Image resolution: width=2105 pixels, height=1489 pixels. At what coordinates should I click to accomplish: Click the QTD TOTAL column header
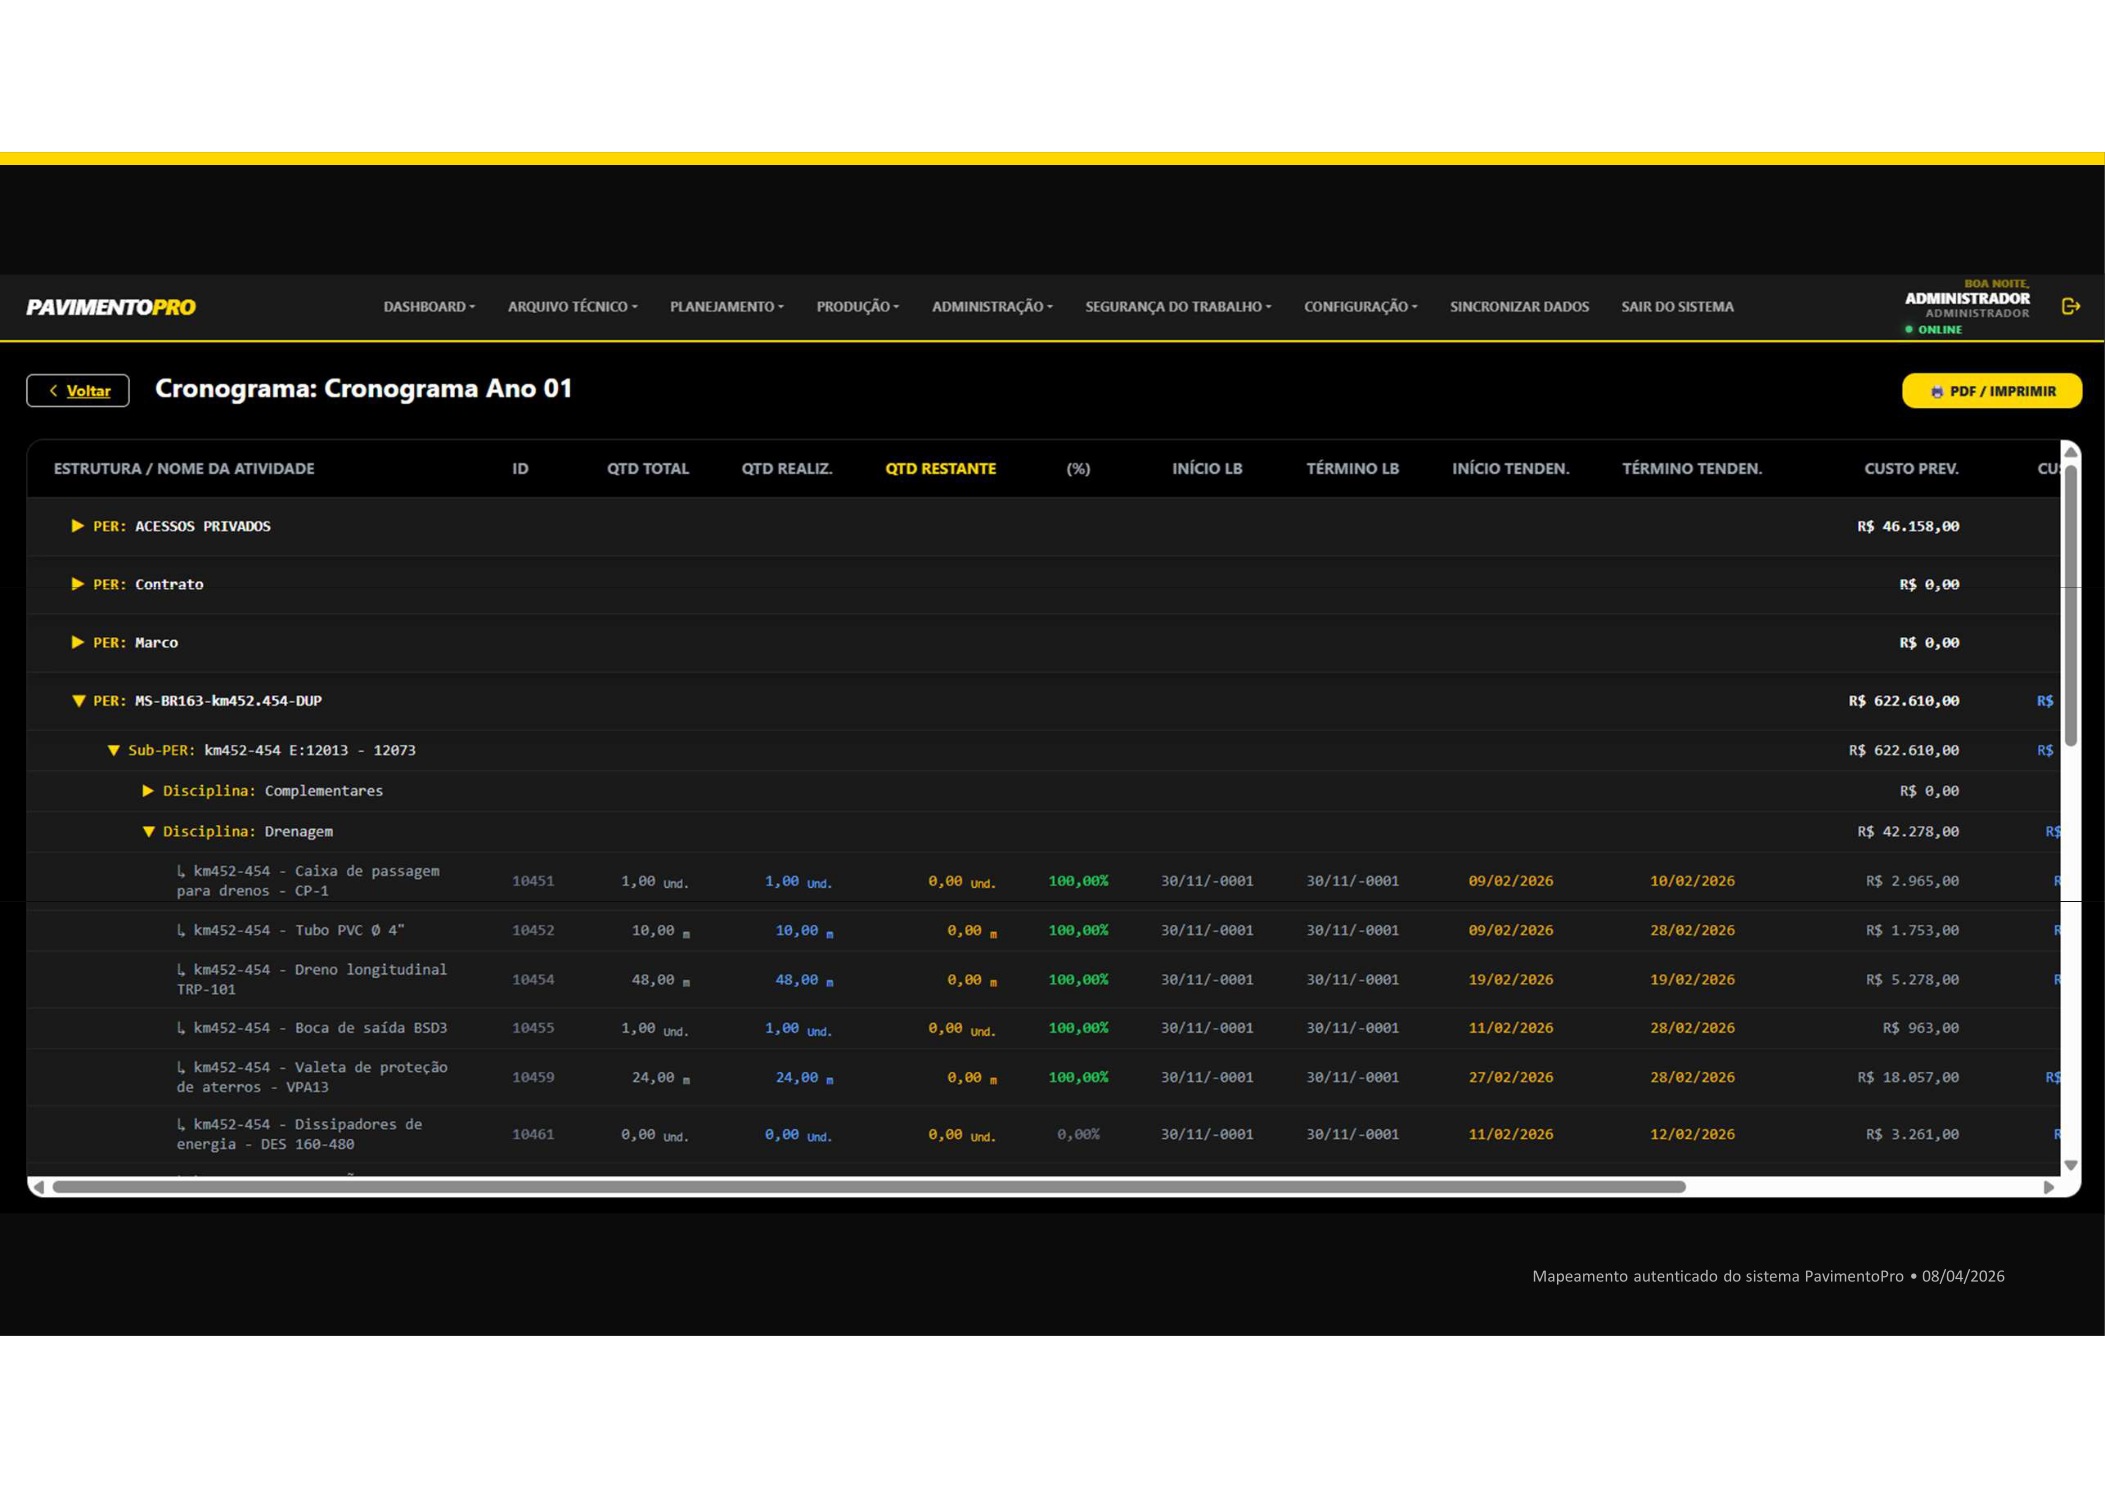(647, 469)
